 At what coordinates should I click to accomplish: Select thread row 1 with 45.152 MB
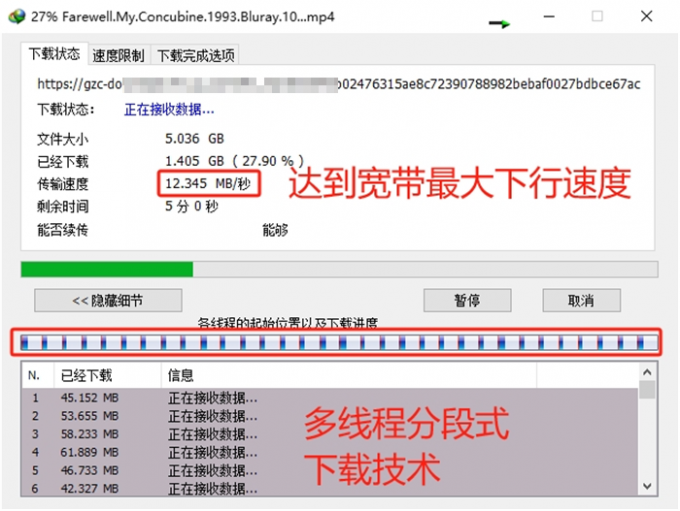coord(330,398)
